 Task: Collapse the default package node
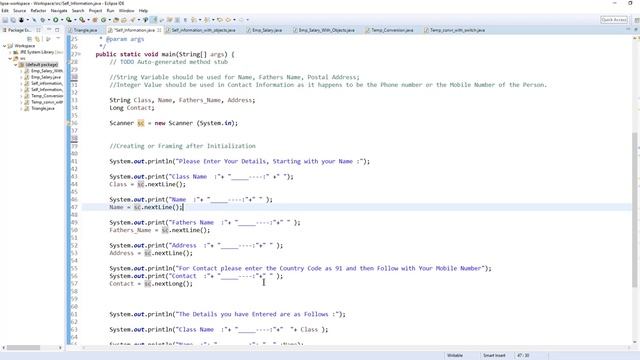coord(16,64)
